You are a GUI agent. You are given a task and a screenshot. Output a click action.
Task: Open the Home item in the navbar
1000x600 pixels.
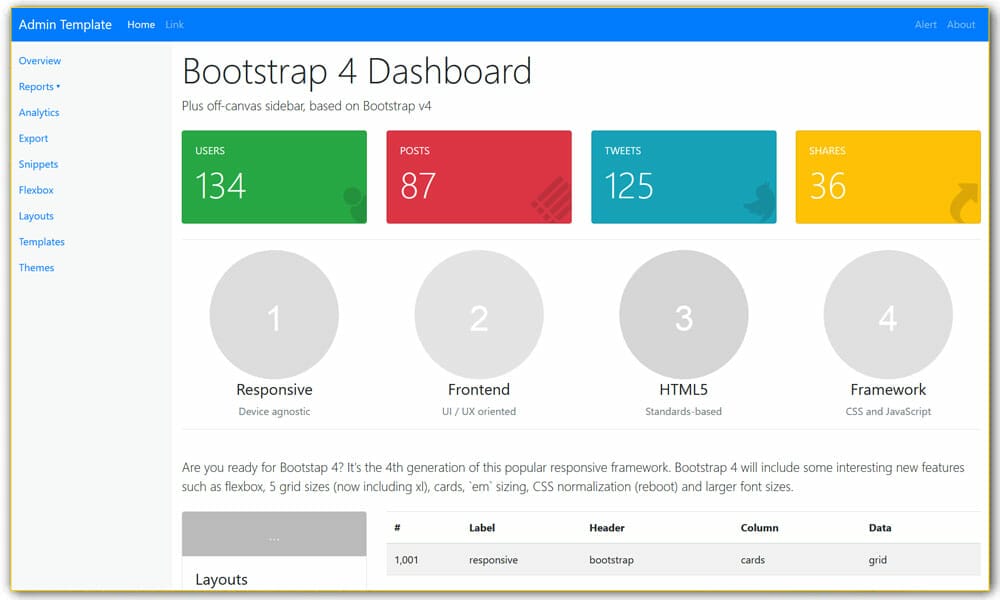tap(140, 24)
